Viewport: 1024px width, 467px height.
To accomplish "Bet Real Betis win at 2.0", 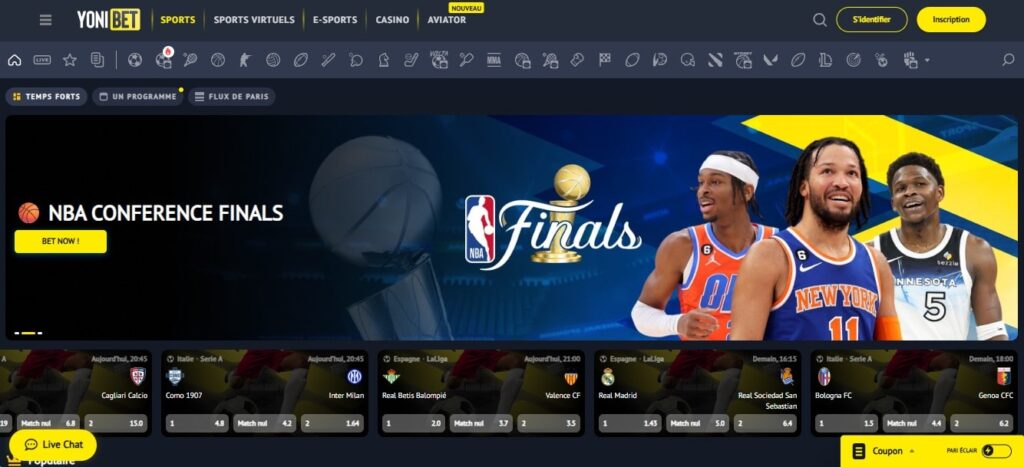I will click(x=413, y=423).
